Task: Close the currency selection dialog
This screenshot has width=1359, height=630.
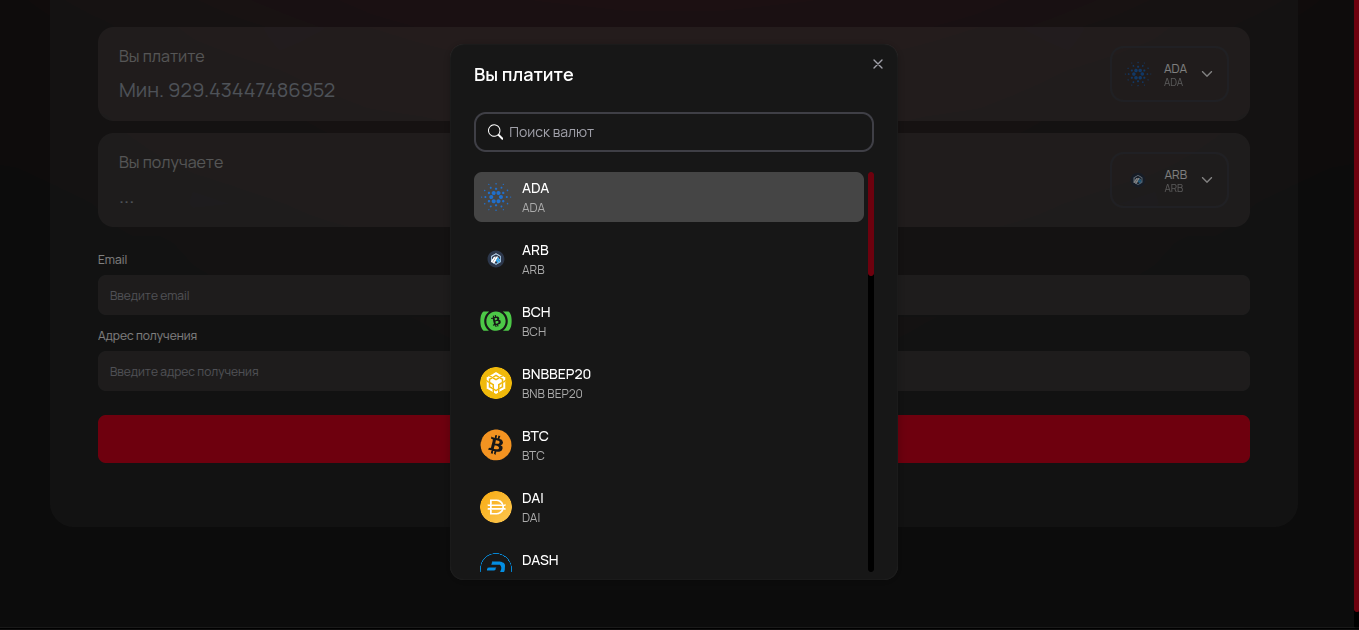Action: coord(878,64)
